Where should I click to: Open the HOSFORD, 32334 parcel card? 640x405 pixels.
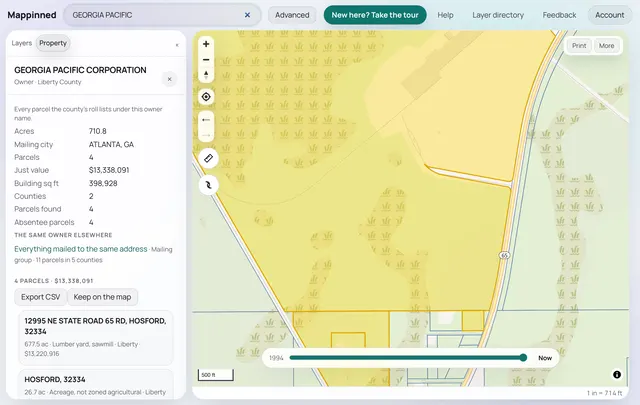[96, 385]
